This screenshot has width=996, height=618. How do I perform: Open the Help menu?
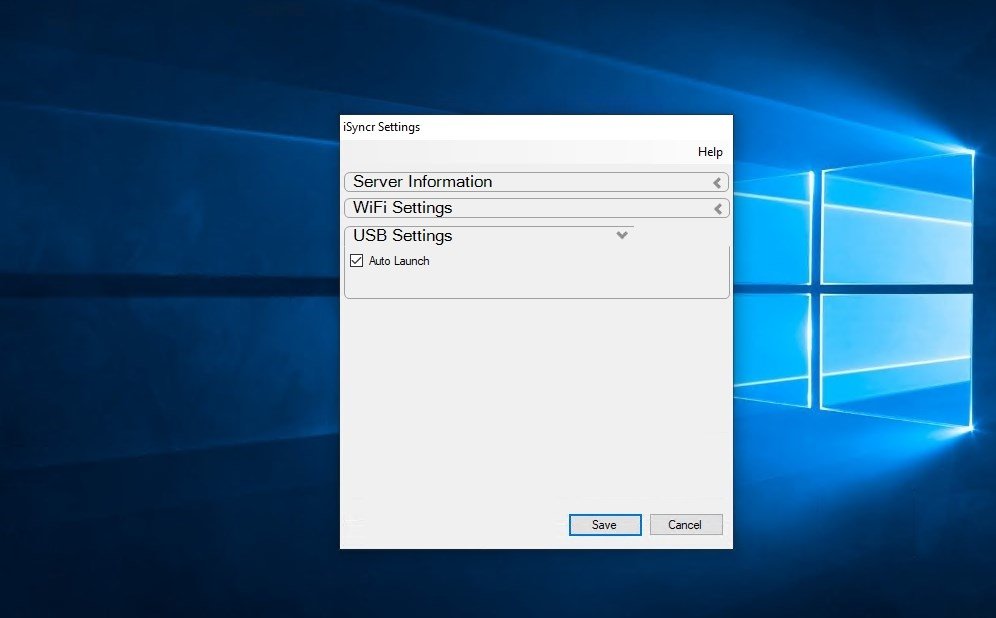point(710,152)
